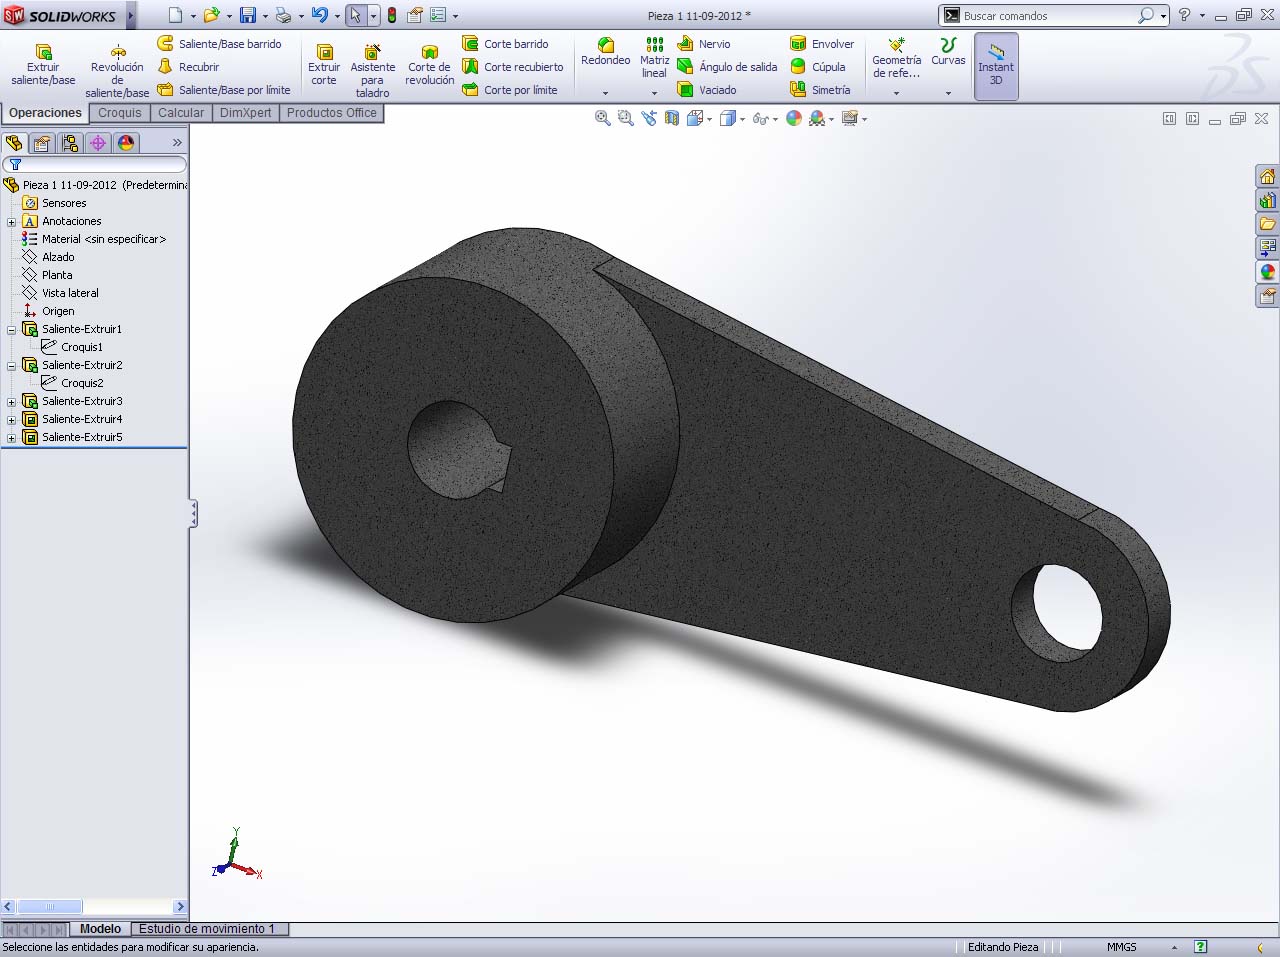This screenshot has height=957, width=1280.
Task: Select Corte de revolución tool
Action: tap(429, 65)
